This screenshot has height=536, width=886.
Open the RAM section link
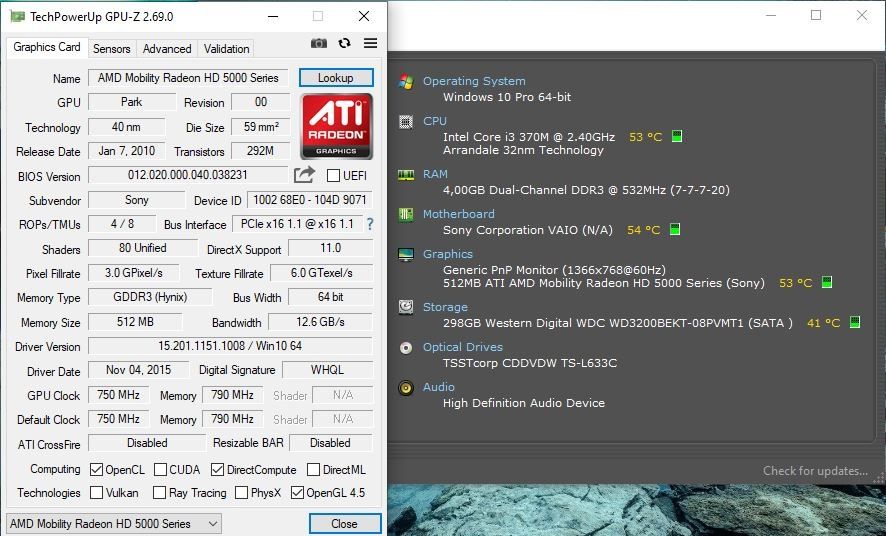point(435,174)
